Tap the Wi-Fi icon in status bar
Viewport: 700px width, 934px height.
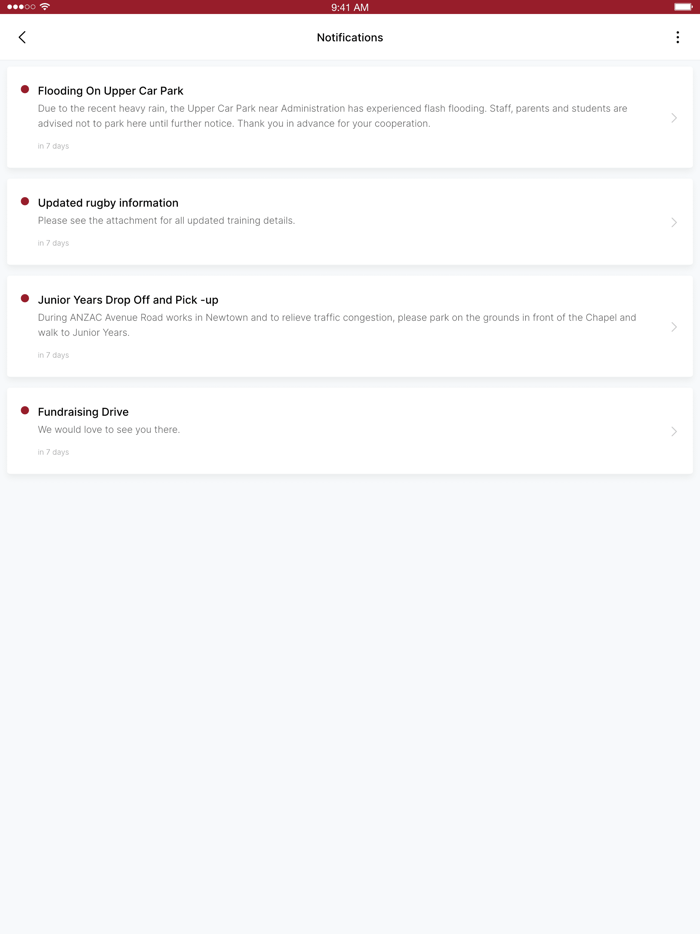click(45, 7)
